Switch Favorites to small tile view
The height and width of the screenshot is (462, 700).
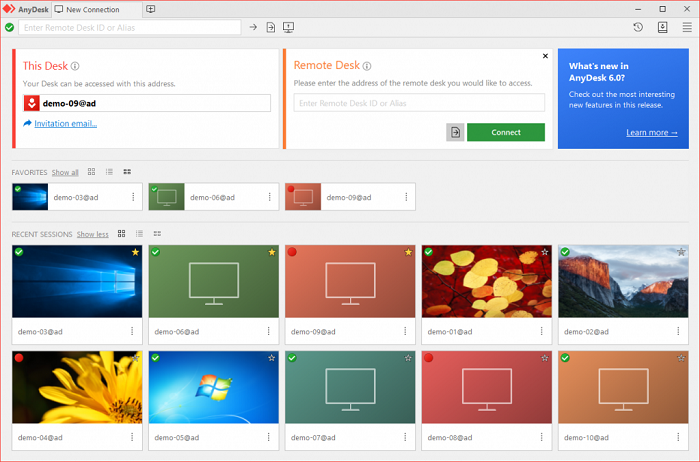(127, 171)
